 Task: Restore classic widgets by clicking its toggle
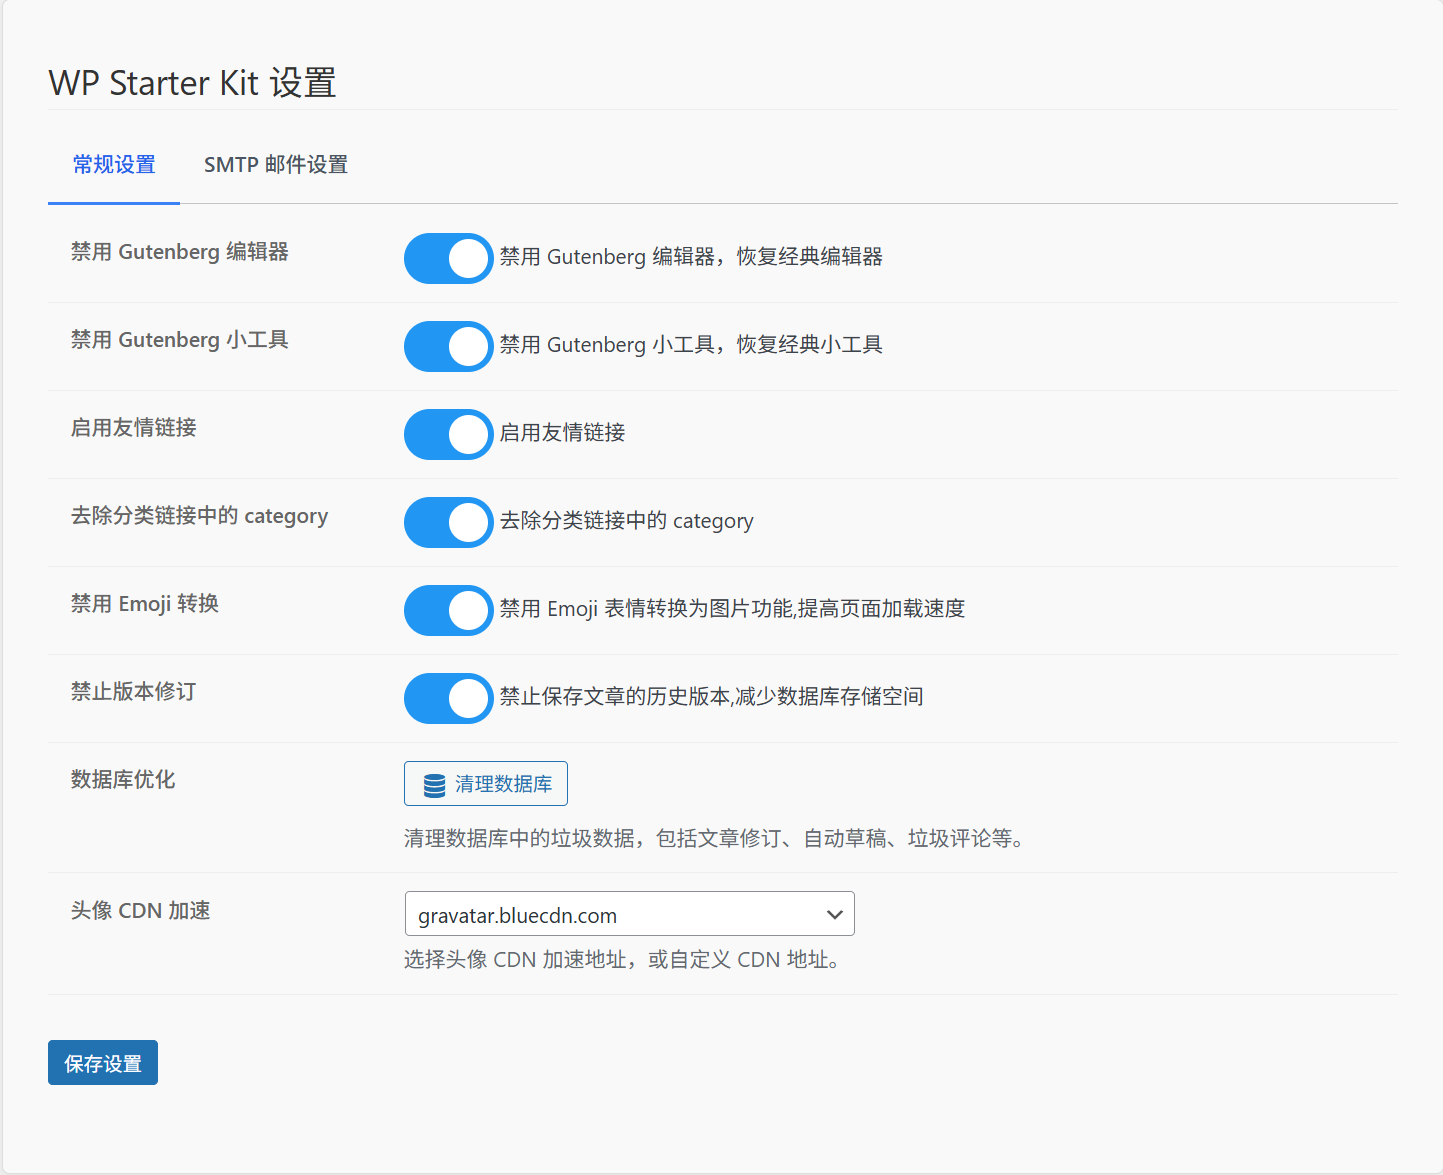point(448,346)
